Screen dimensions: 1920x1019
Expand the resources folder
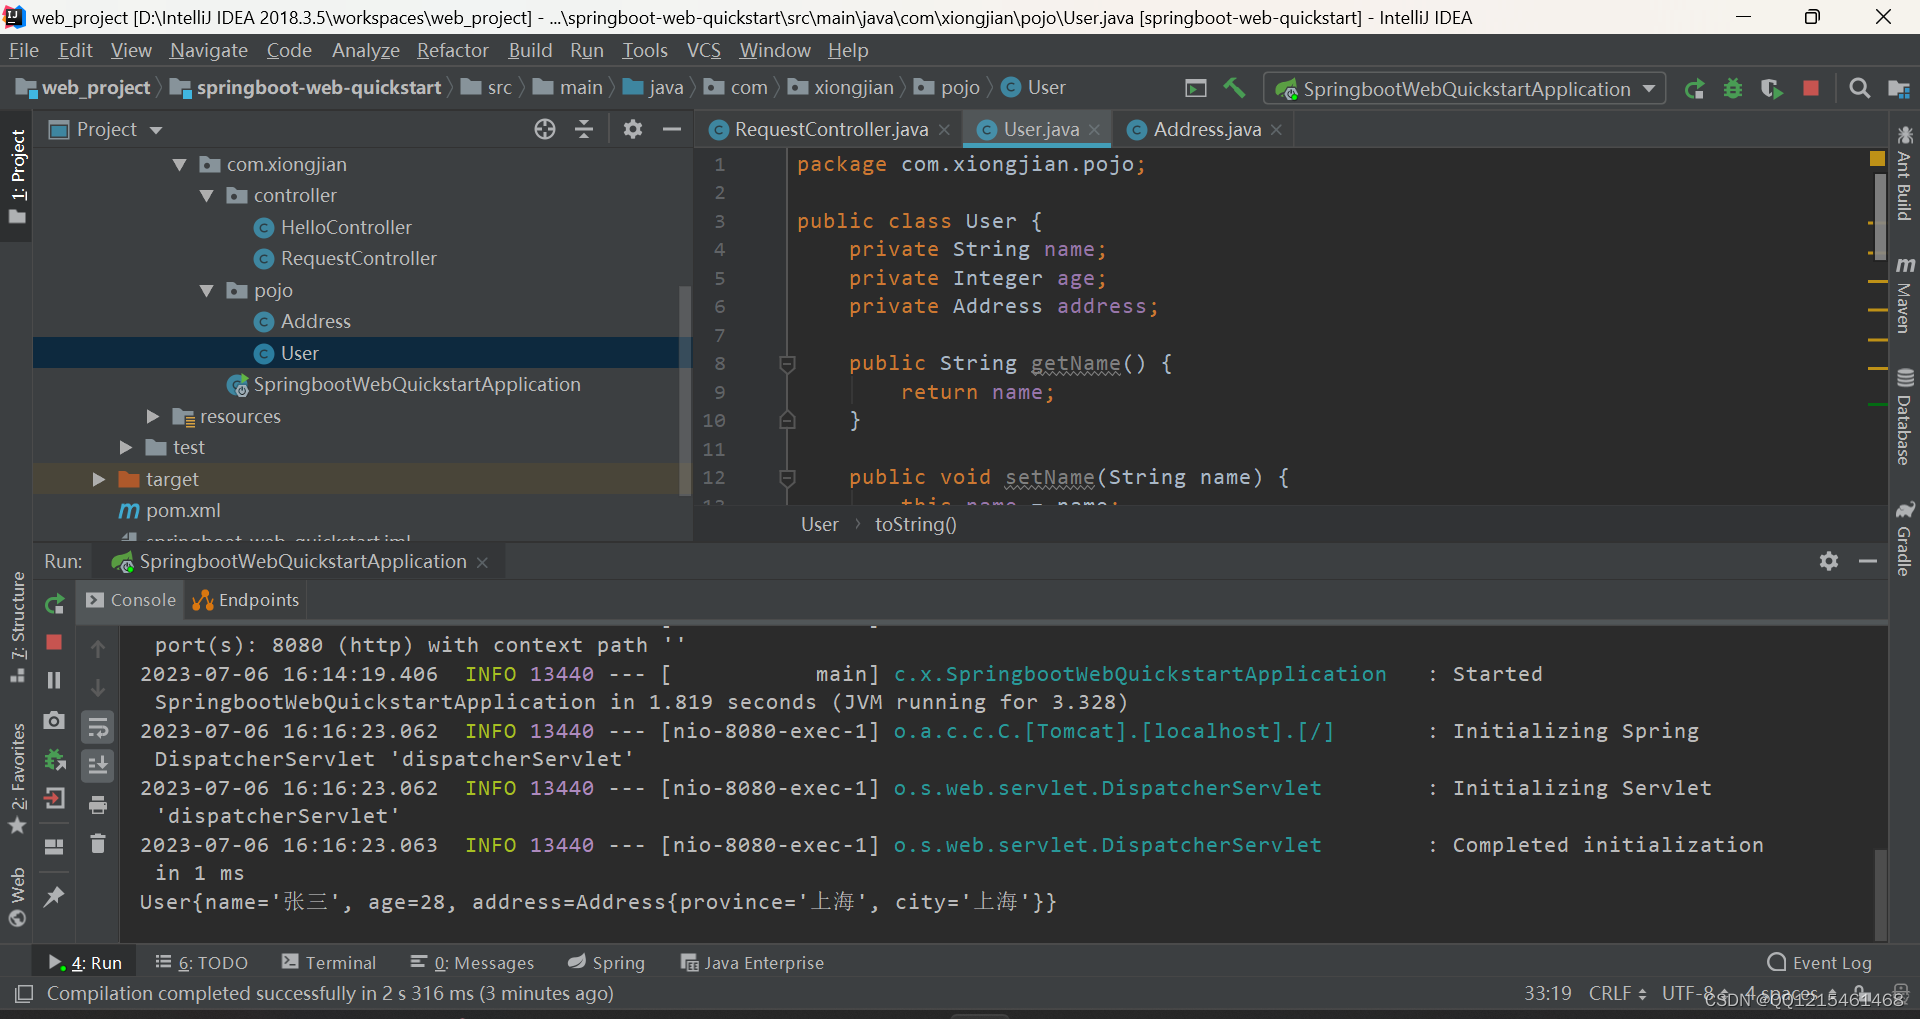(153, 416)
